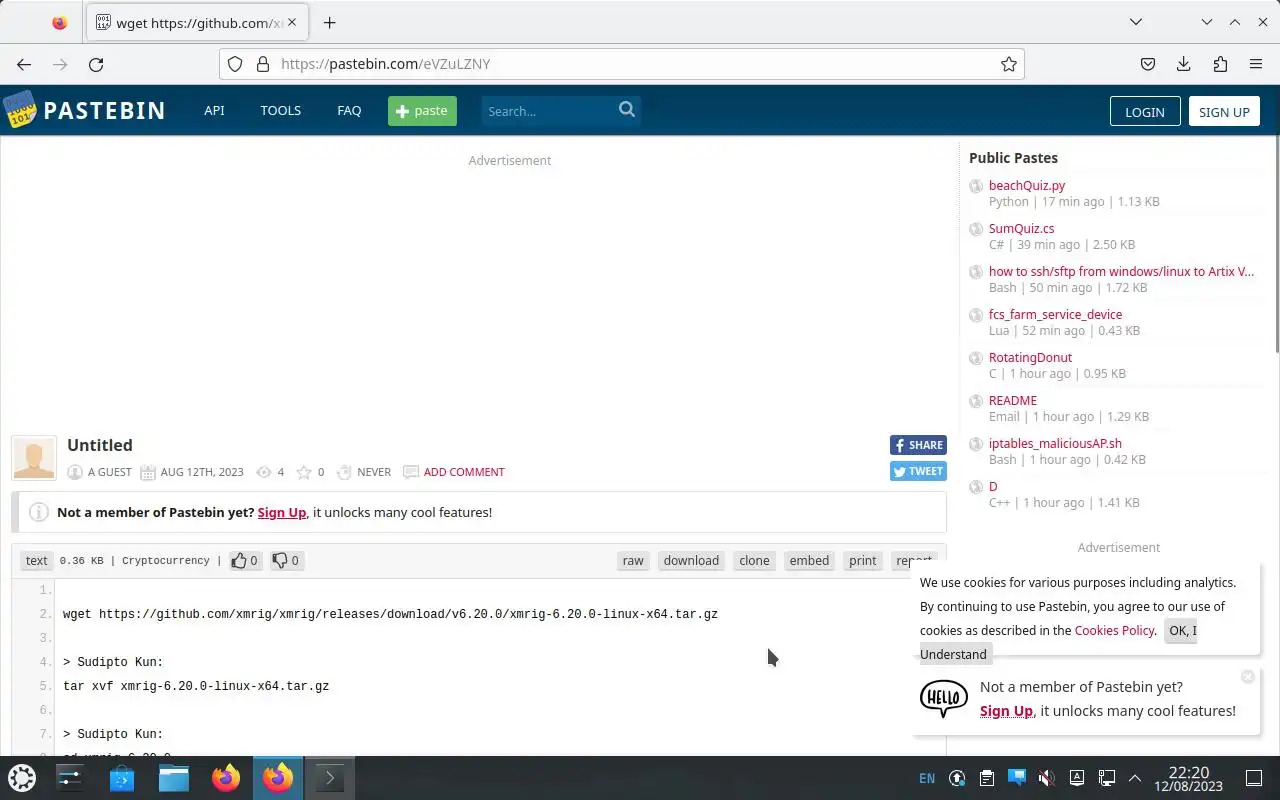Click the text syntax tag
The width and height of the screenshot is (1280, 800).
tap(36, 560)
